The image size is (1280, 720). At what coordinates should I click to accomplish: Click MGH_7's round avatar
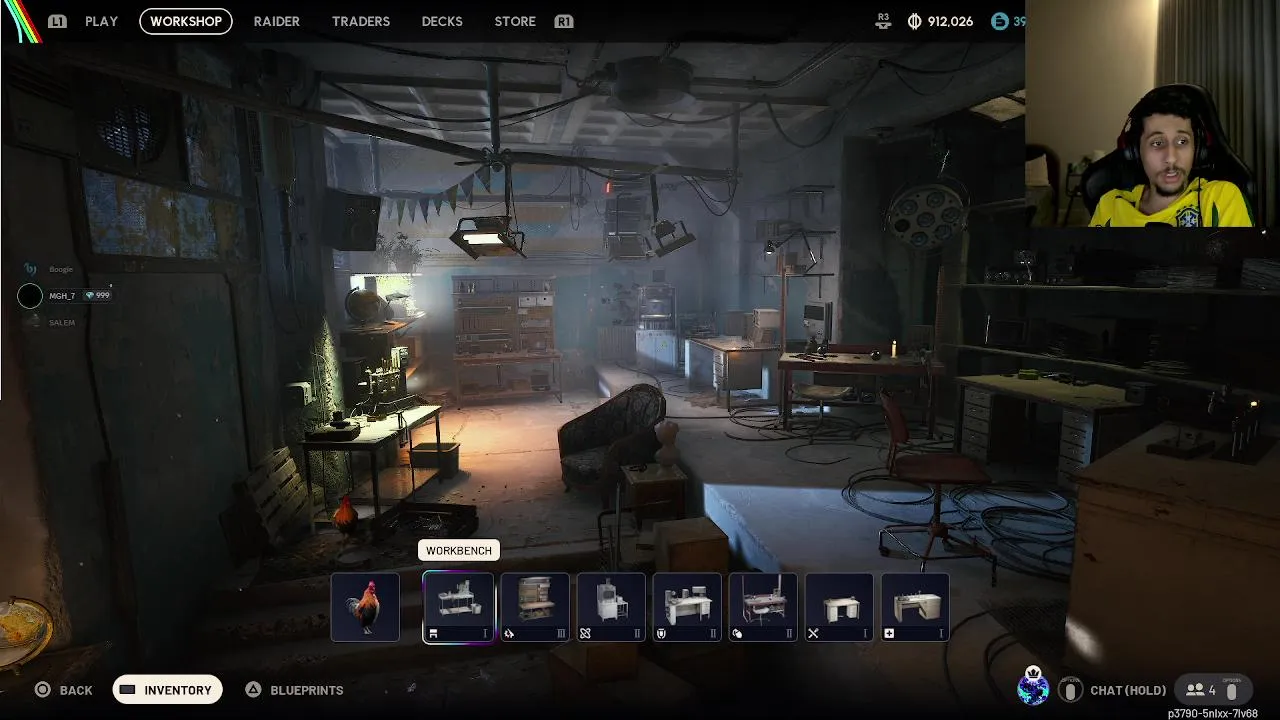(30, 296)
